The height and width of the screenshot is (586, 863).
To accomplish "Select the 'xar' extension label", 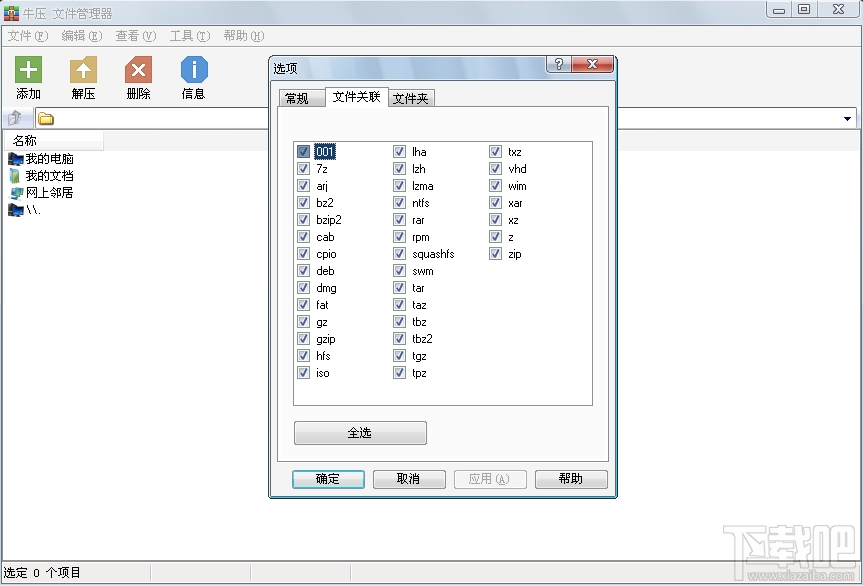I will [515, 203].
